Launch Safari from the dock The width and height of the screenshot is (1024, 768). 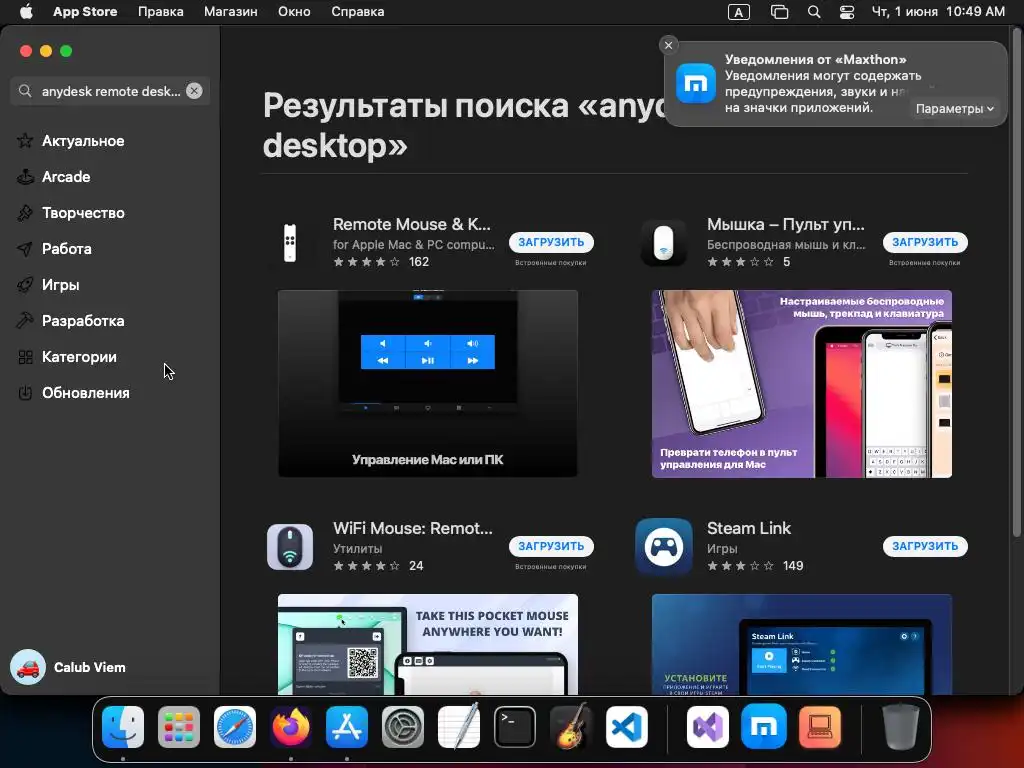[235, 727]
